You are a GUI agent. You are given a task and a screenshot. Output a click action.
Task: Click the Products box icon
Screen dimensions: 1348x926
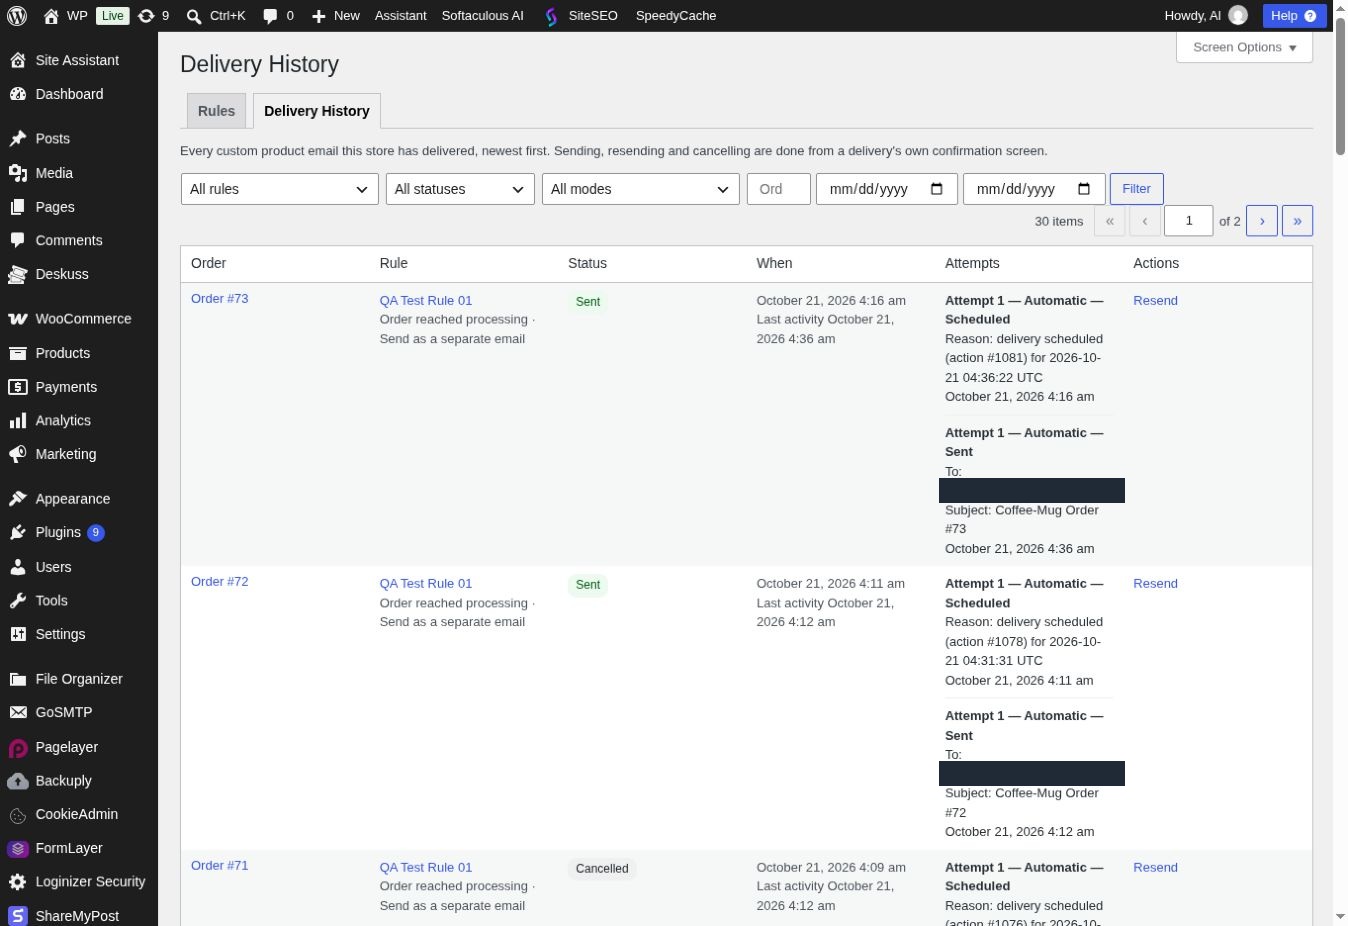tap(18, 353)
